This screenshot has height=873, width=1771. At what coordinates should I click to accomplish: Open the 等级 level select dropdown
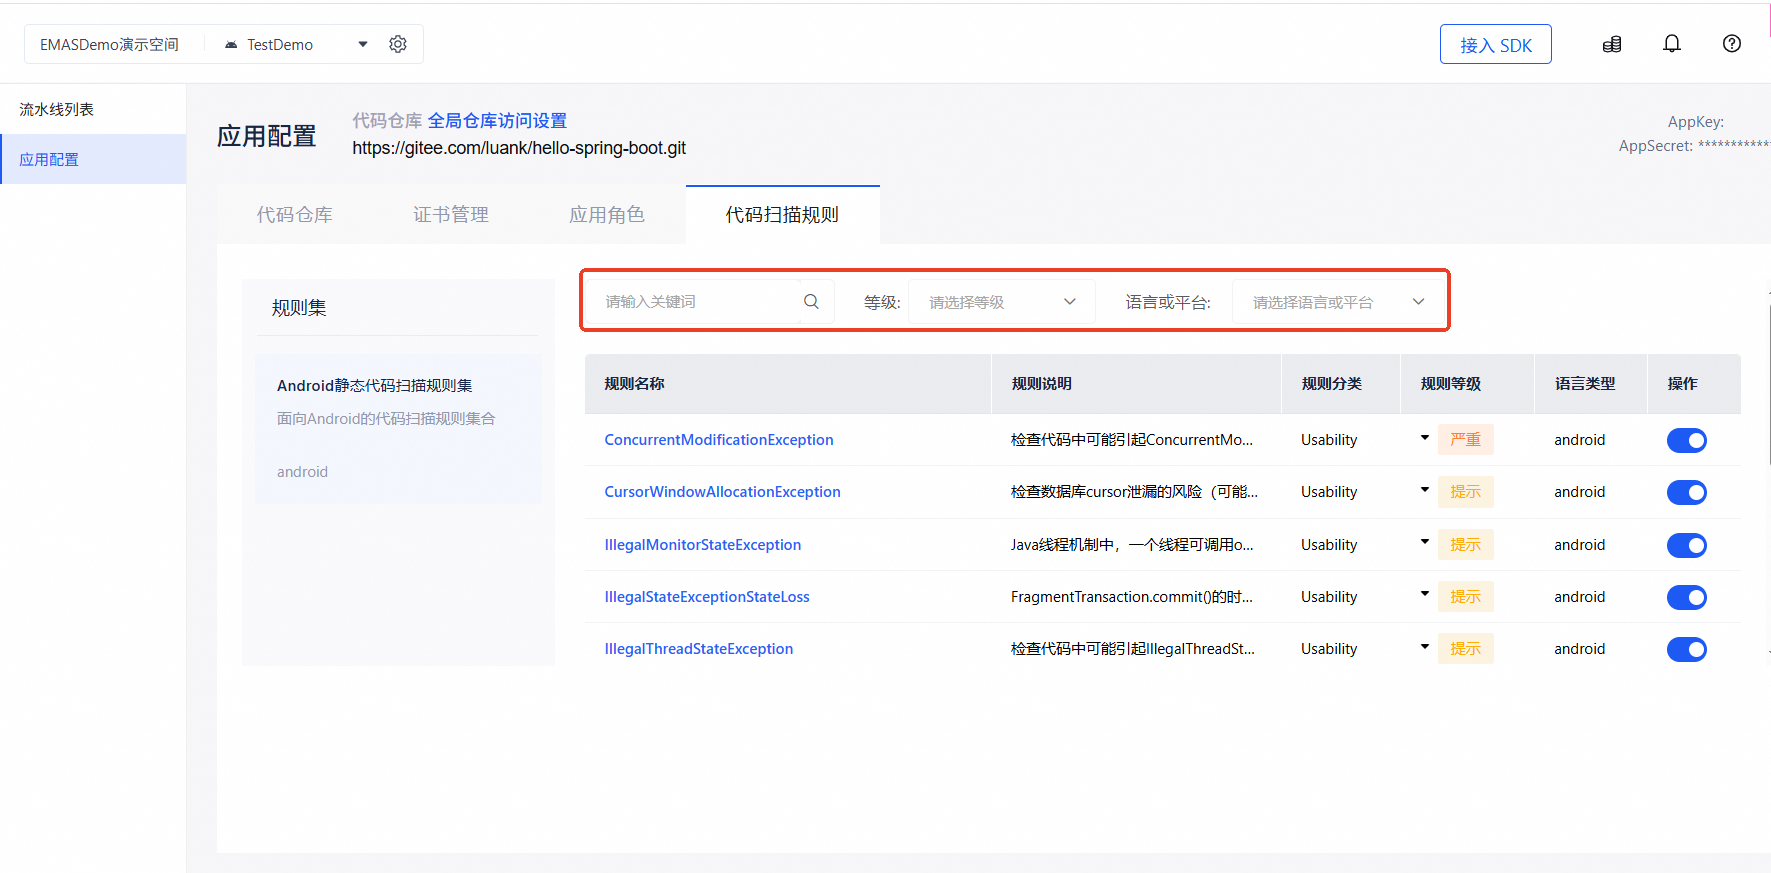click(1001, 302)
